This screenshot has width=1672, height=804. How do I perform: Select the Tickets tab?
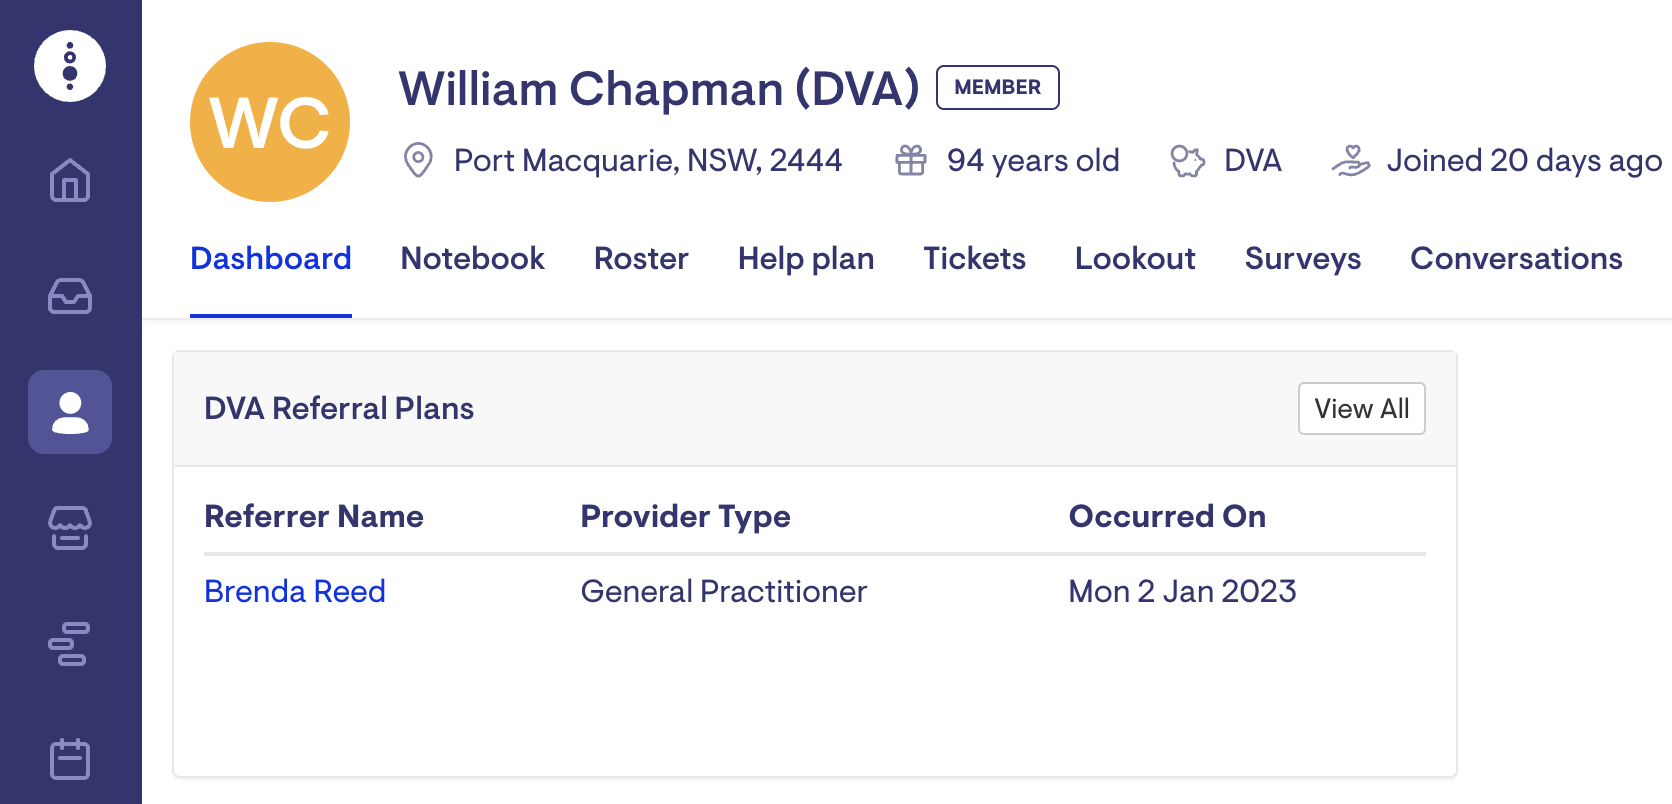click(974, 259)
